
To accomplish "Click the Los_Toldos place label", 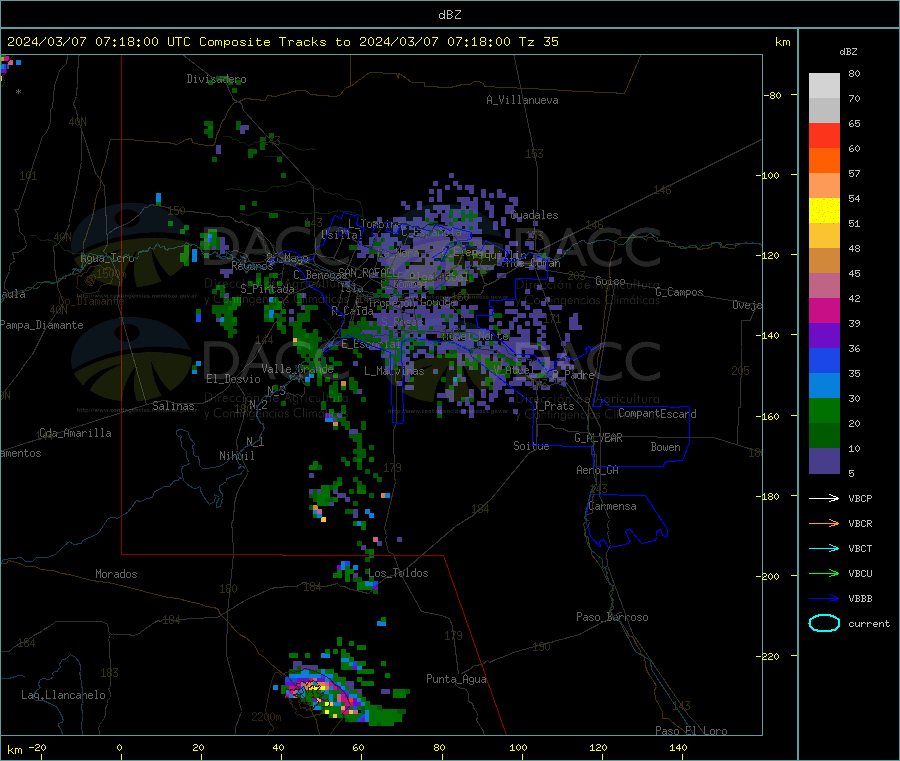I will [398, 573].
